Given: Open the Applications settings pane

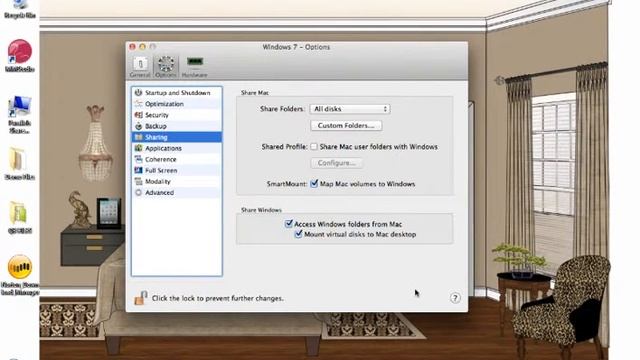Looking at the screenshot, I should coord(177,148).
